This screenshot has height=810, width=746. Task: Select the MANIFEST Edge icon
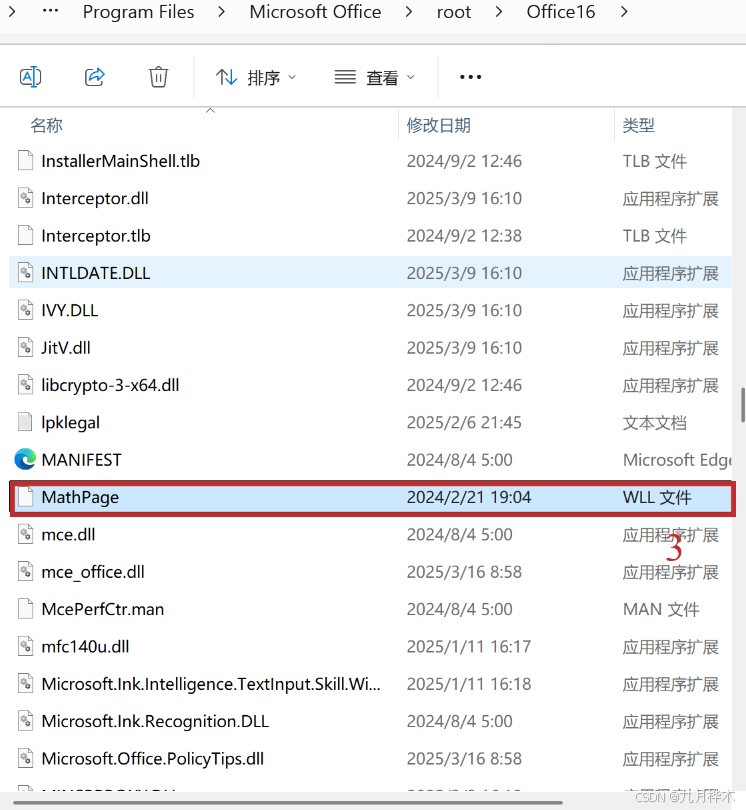point(25,459)
